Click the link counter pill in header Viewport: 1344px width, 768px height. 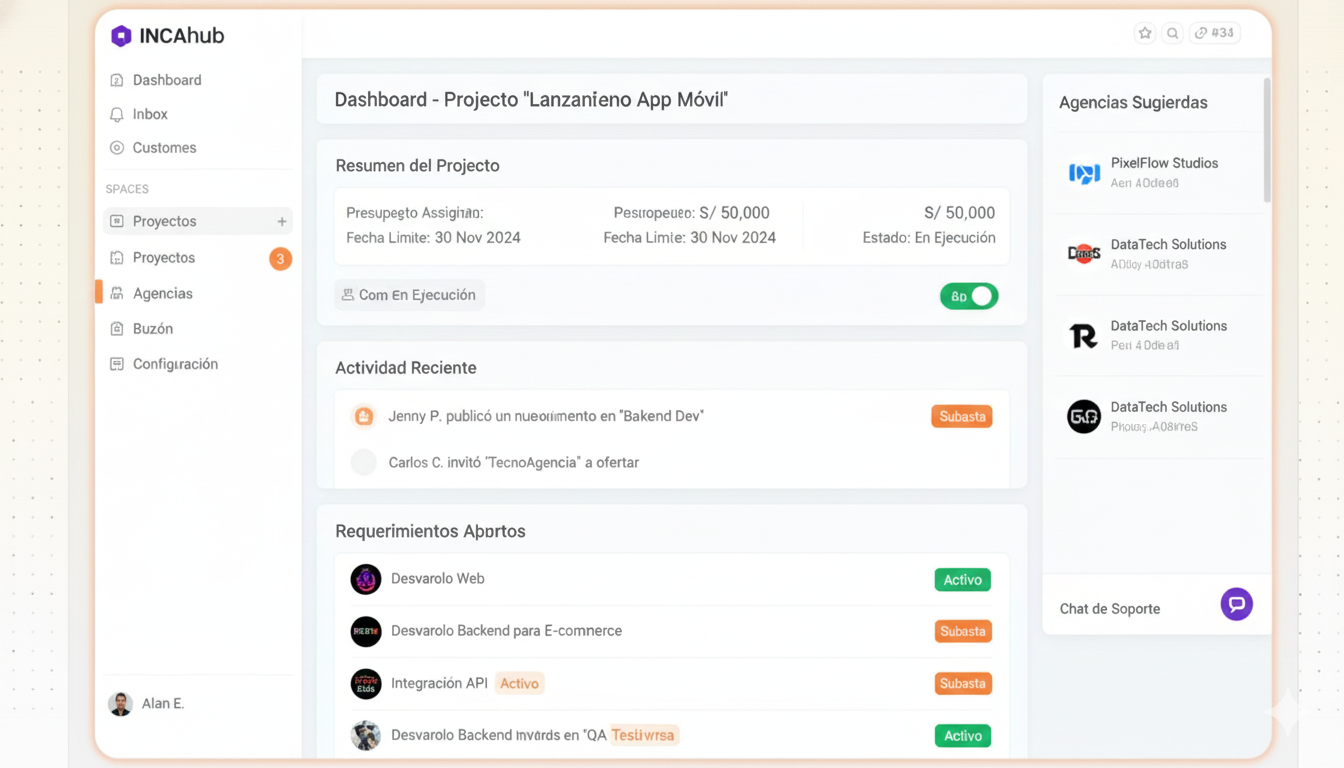click(1215, 33)
